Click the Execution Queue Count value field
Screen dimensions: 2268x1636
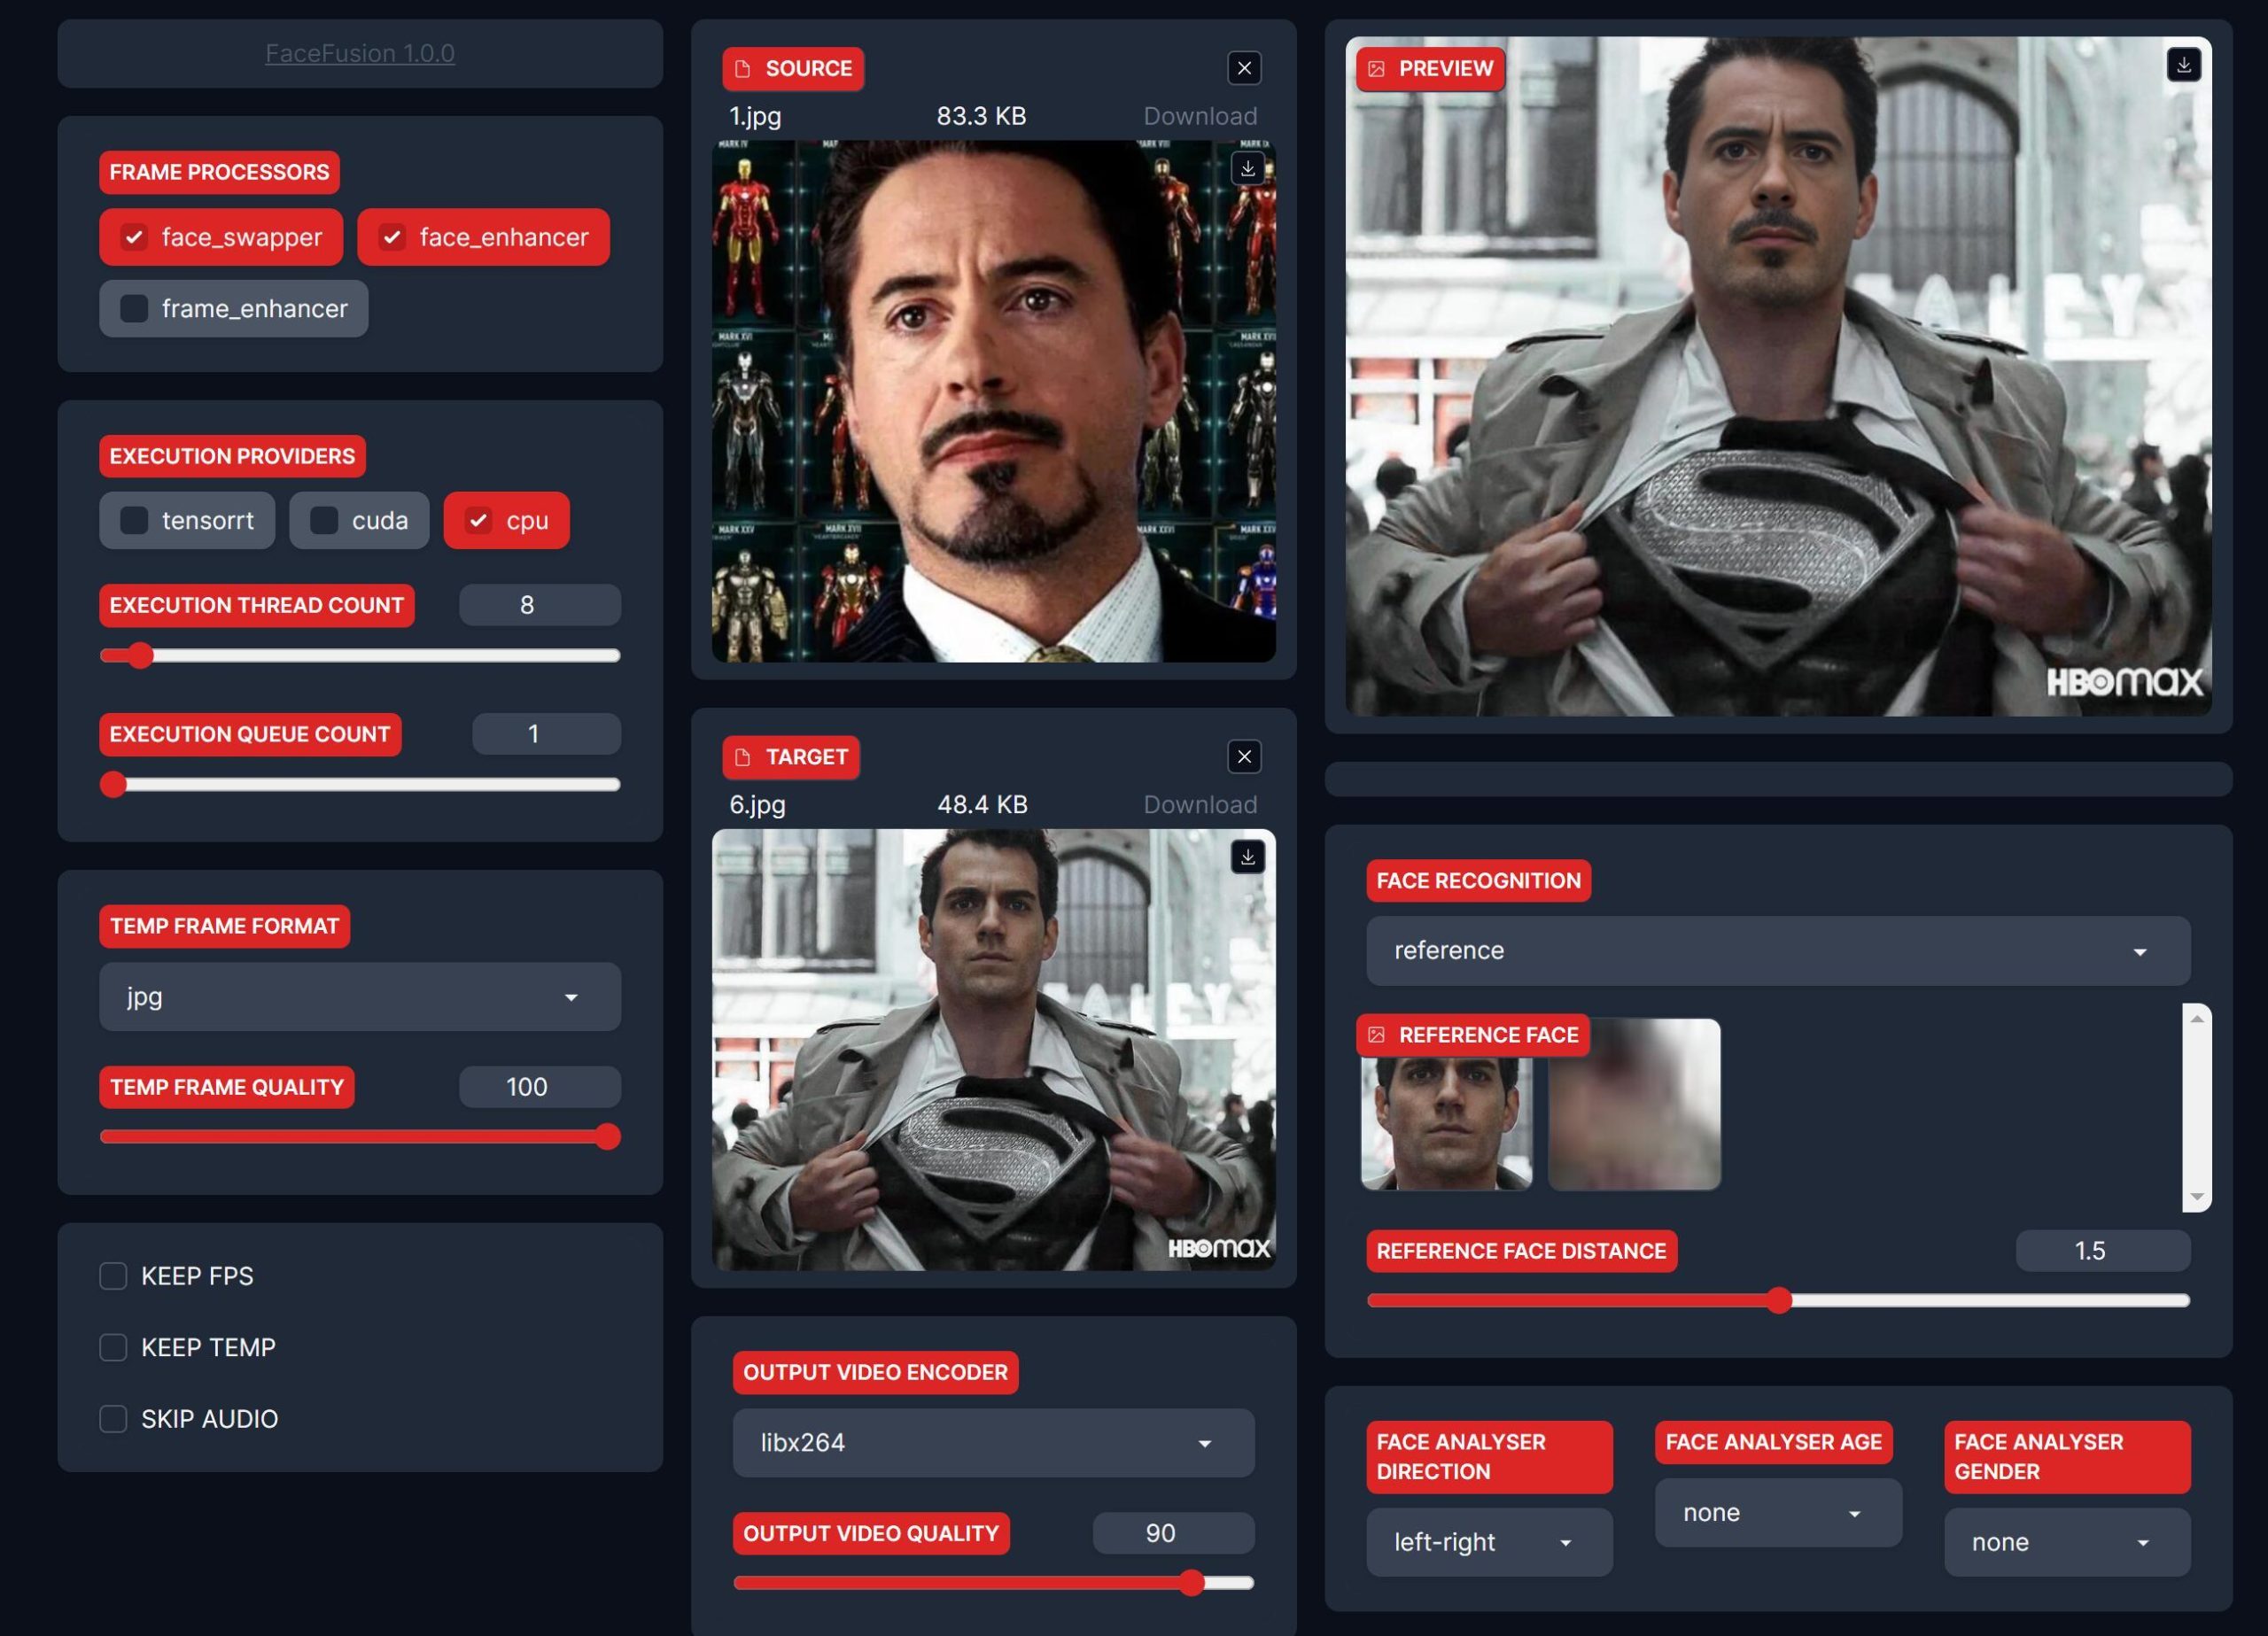tap(546, 734)
